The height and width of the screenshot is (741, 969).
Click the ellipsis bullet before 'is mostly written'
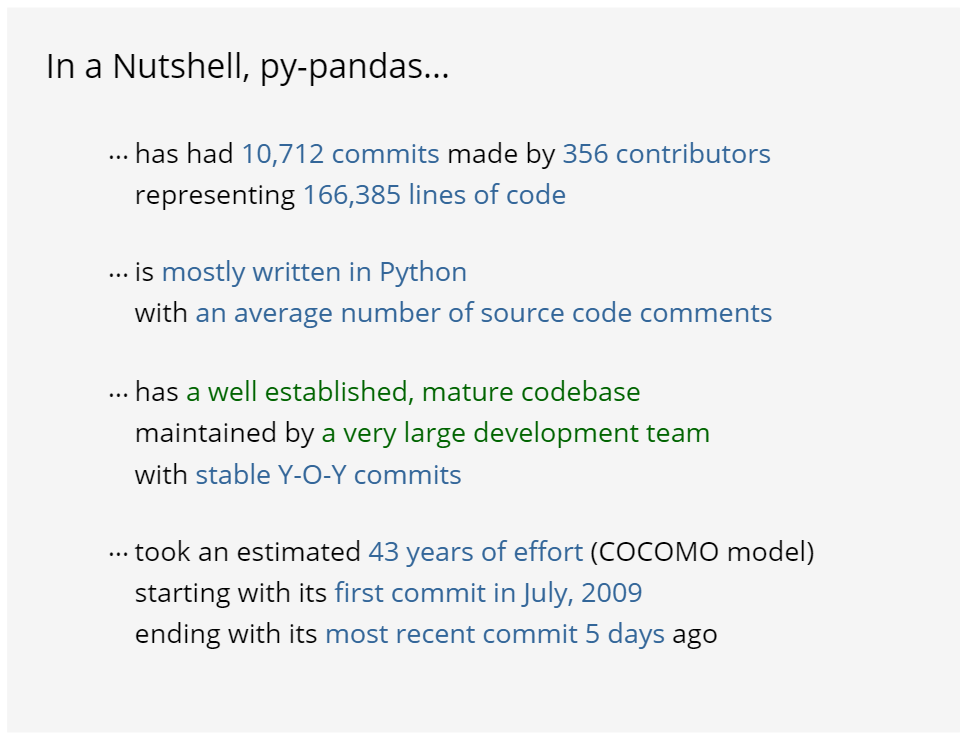click(118, 274)
